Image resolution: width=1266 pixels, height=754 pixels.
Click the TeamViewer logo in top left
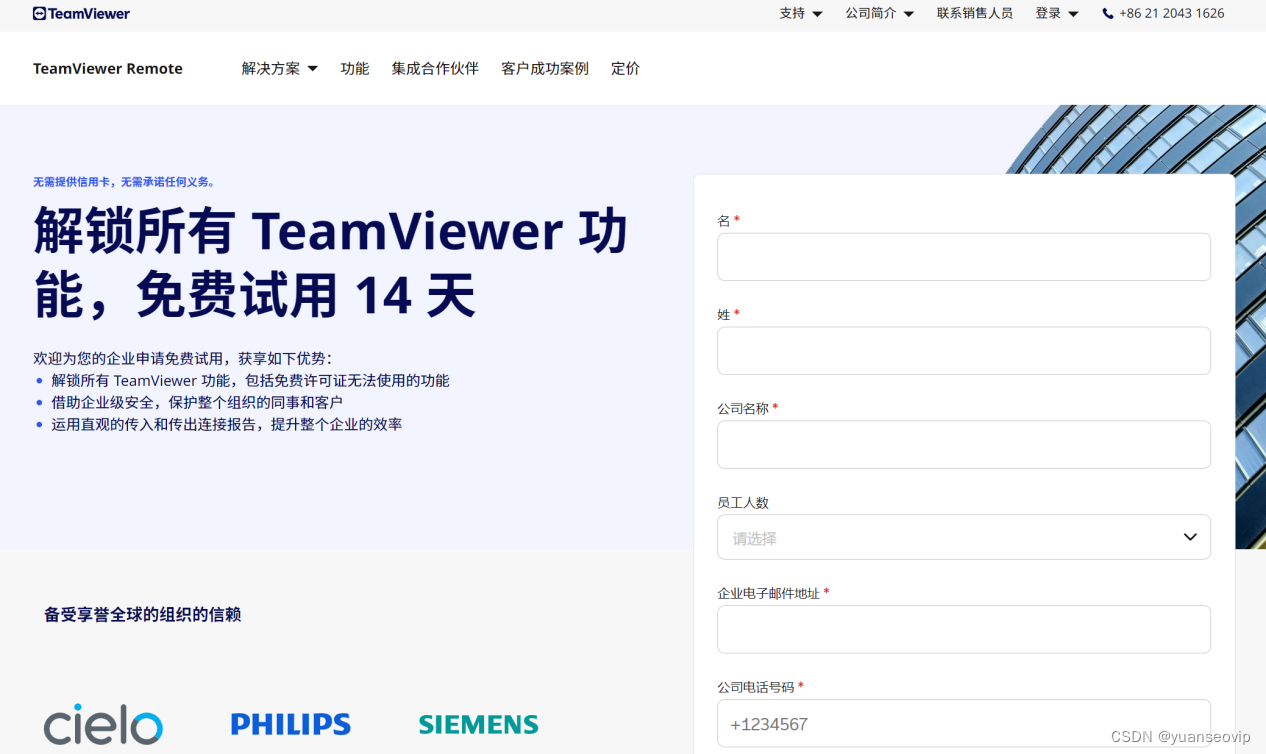tap(80, 14)
